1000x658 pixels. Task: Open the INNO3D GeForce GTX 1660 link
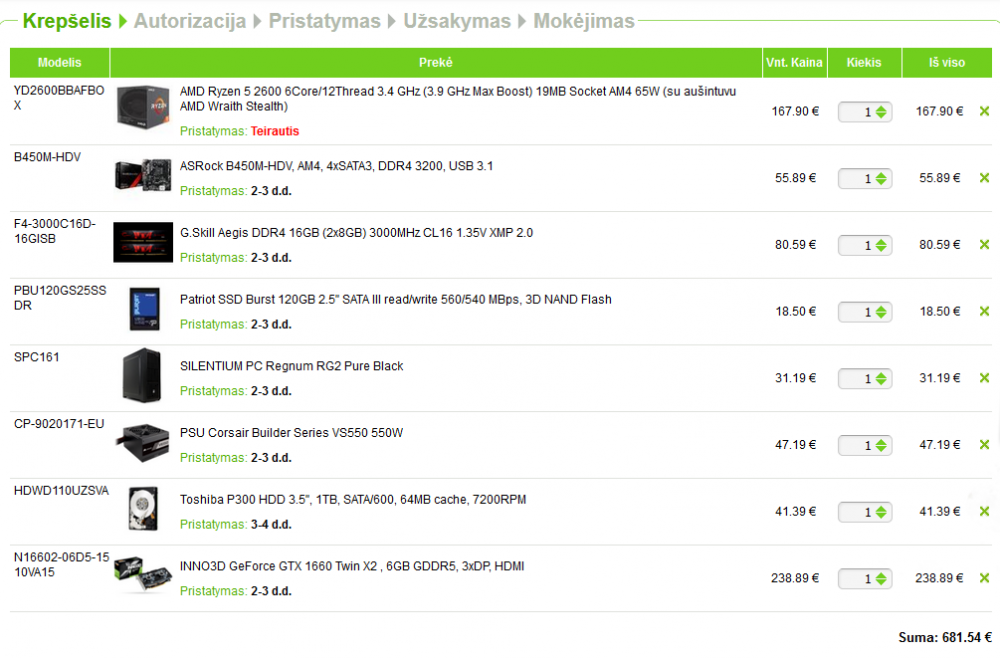click(x=351, y=566)
